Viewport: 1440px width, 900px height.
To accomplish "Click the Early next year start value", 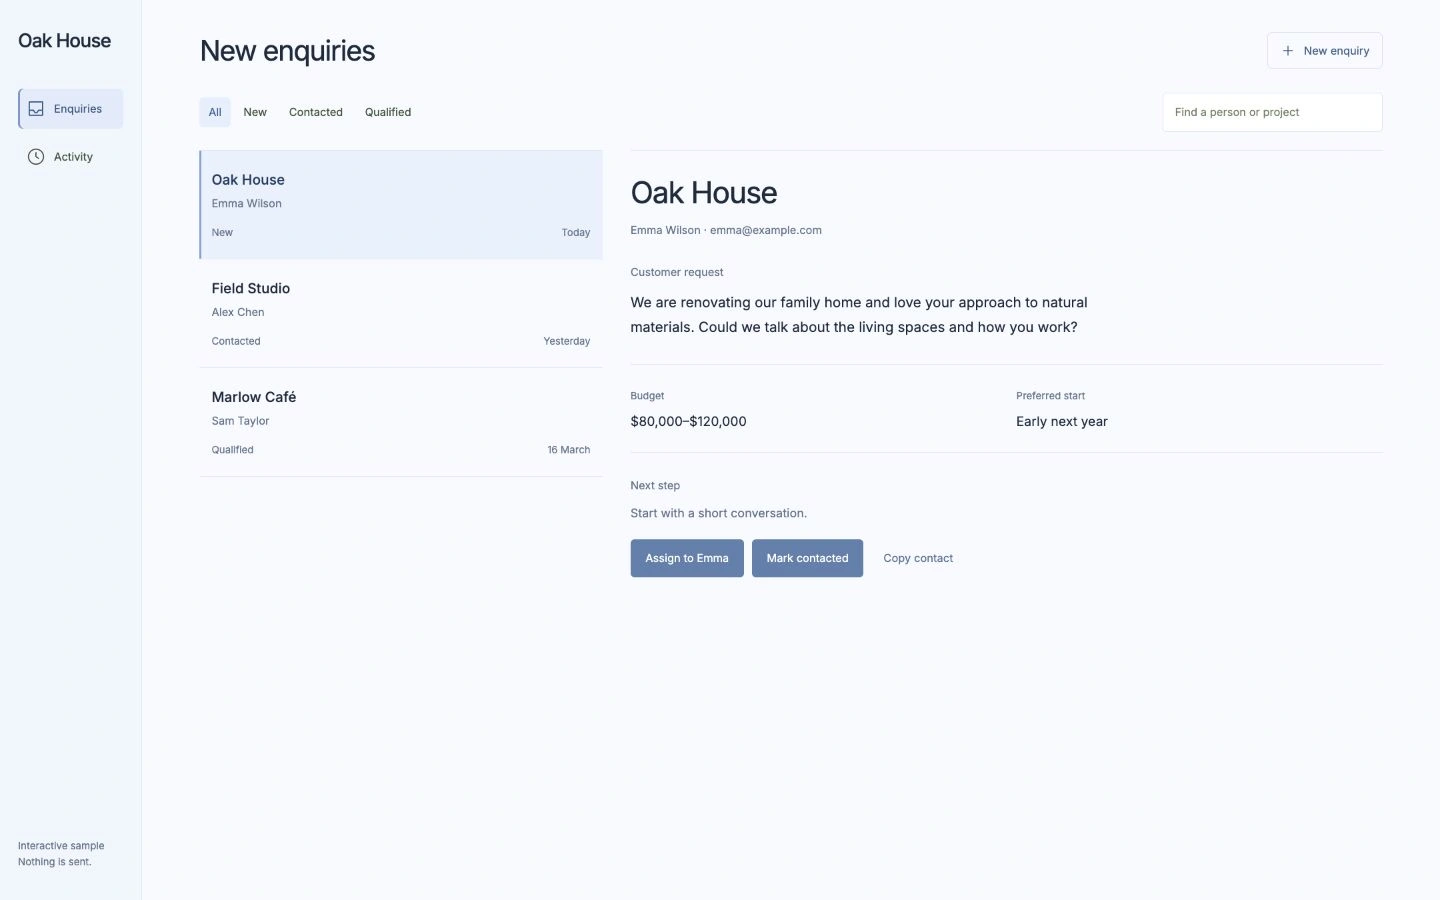I will click(1062, 422).
